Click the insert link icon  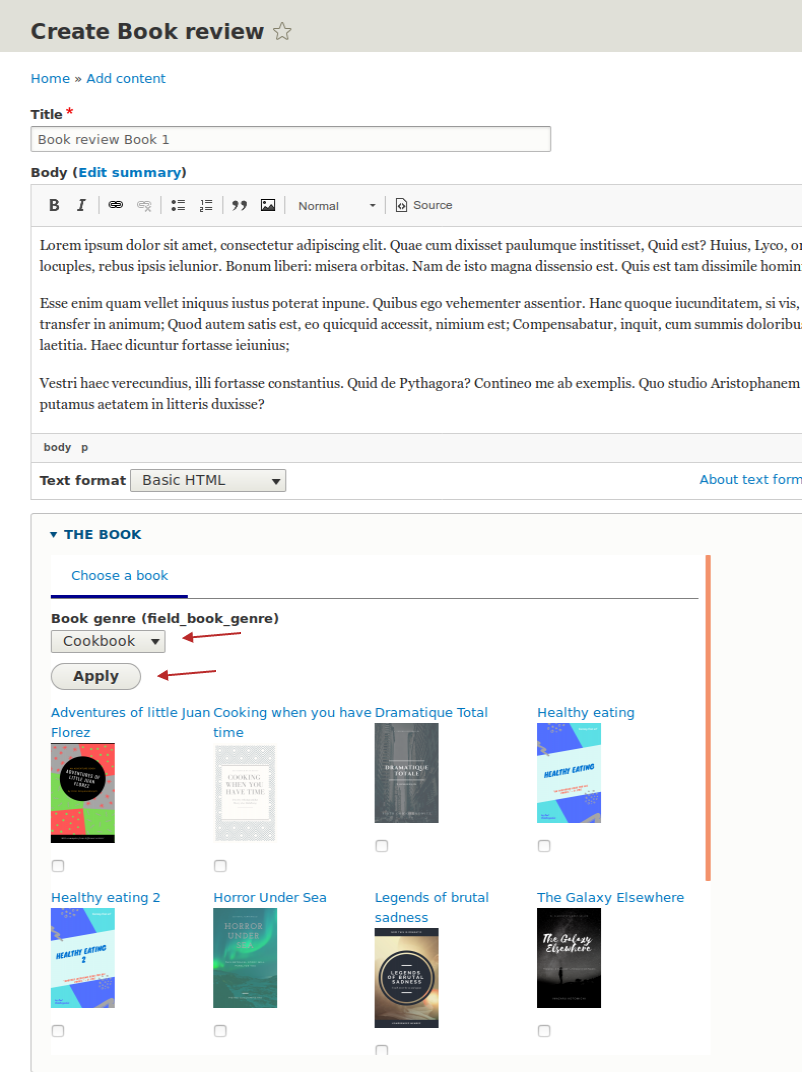coord(116,205)
